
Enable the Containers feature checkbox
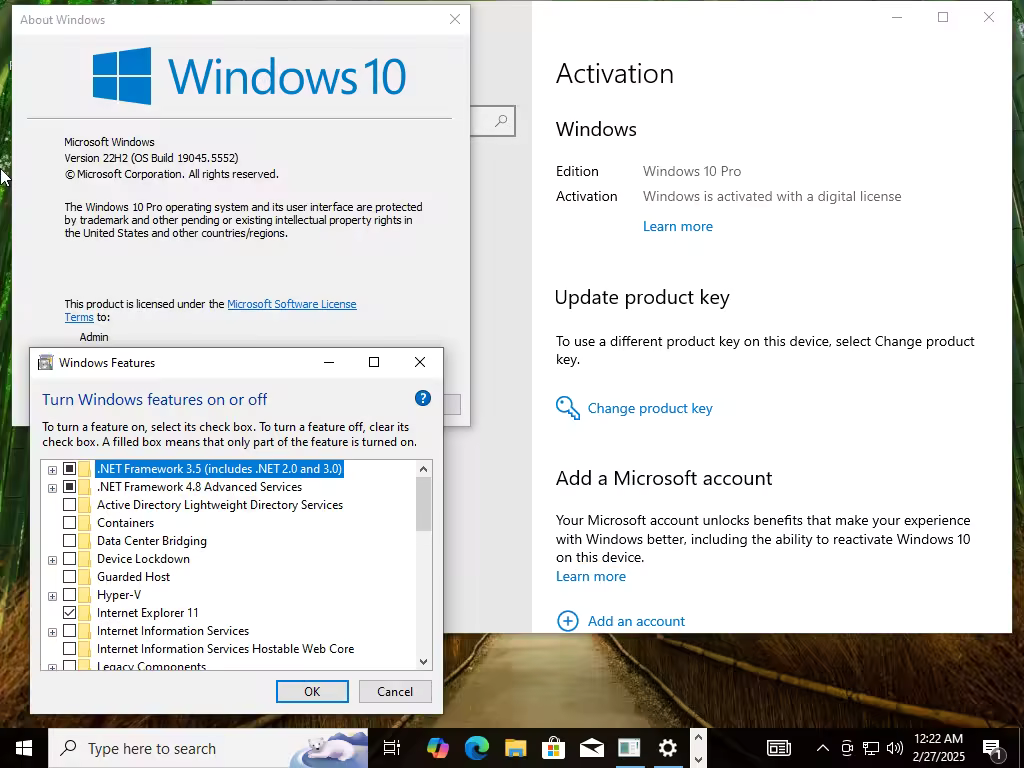coord(69,522)
